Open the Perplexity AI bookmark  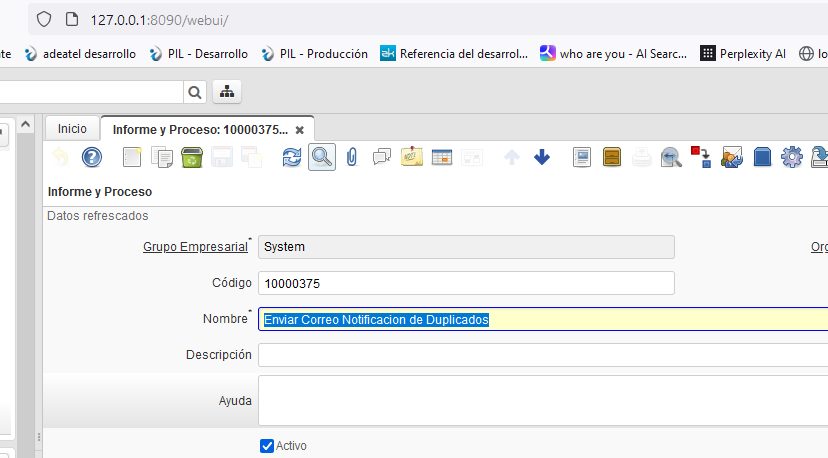[743, 54]
